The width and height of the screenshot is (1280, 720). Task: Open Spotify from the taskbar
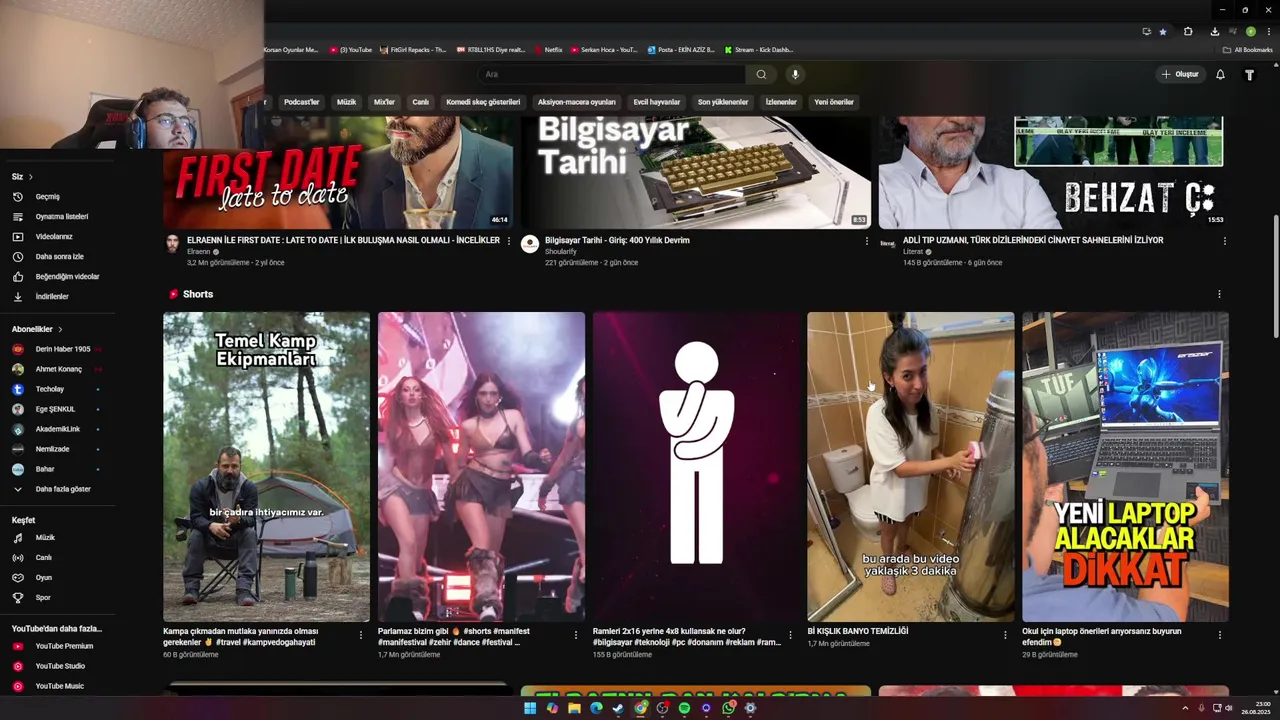pos(684,708)
